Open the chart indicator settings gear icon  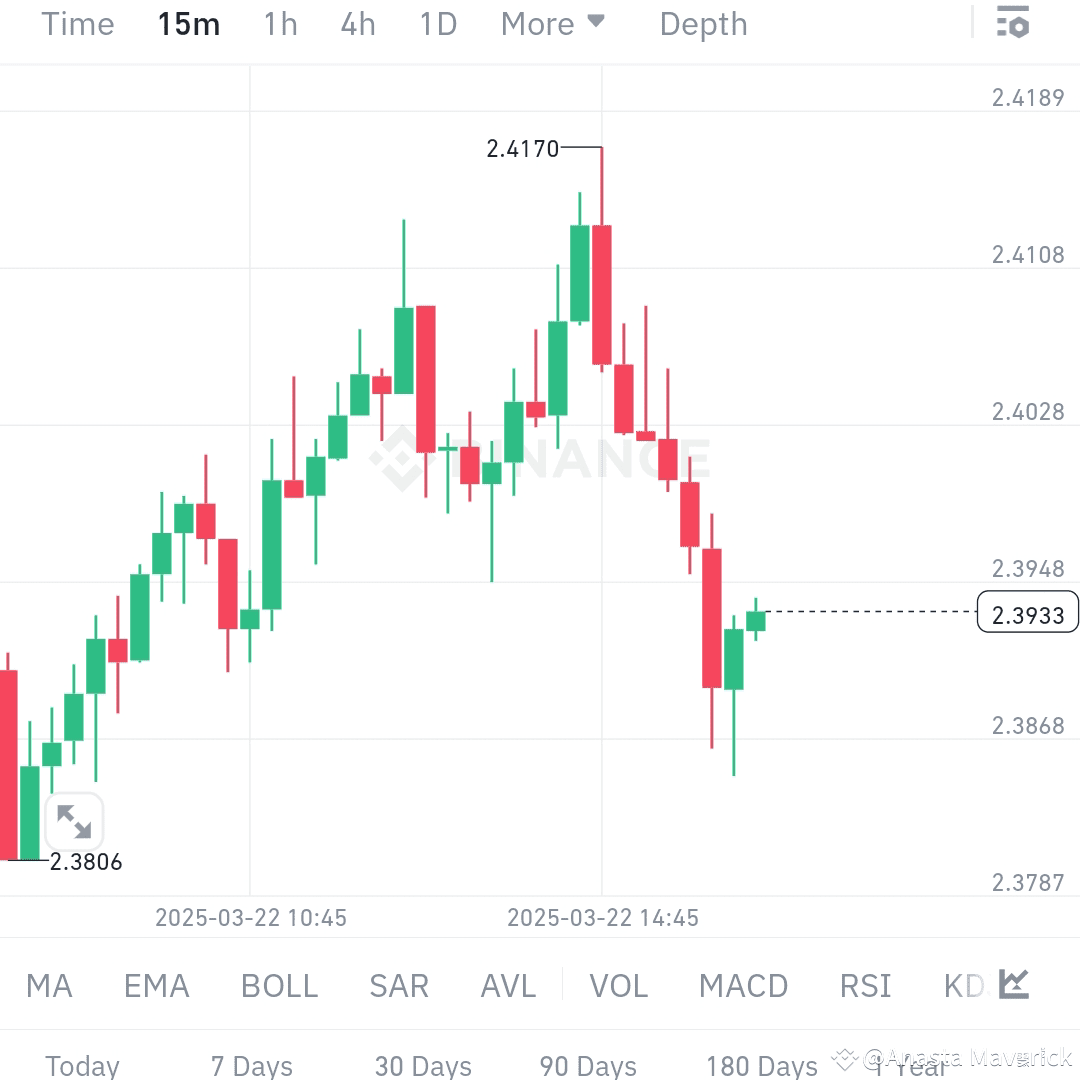pos(1012,23)
